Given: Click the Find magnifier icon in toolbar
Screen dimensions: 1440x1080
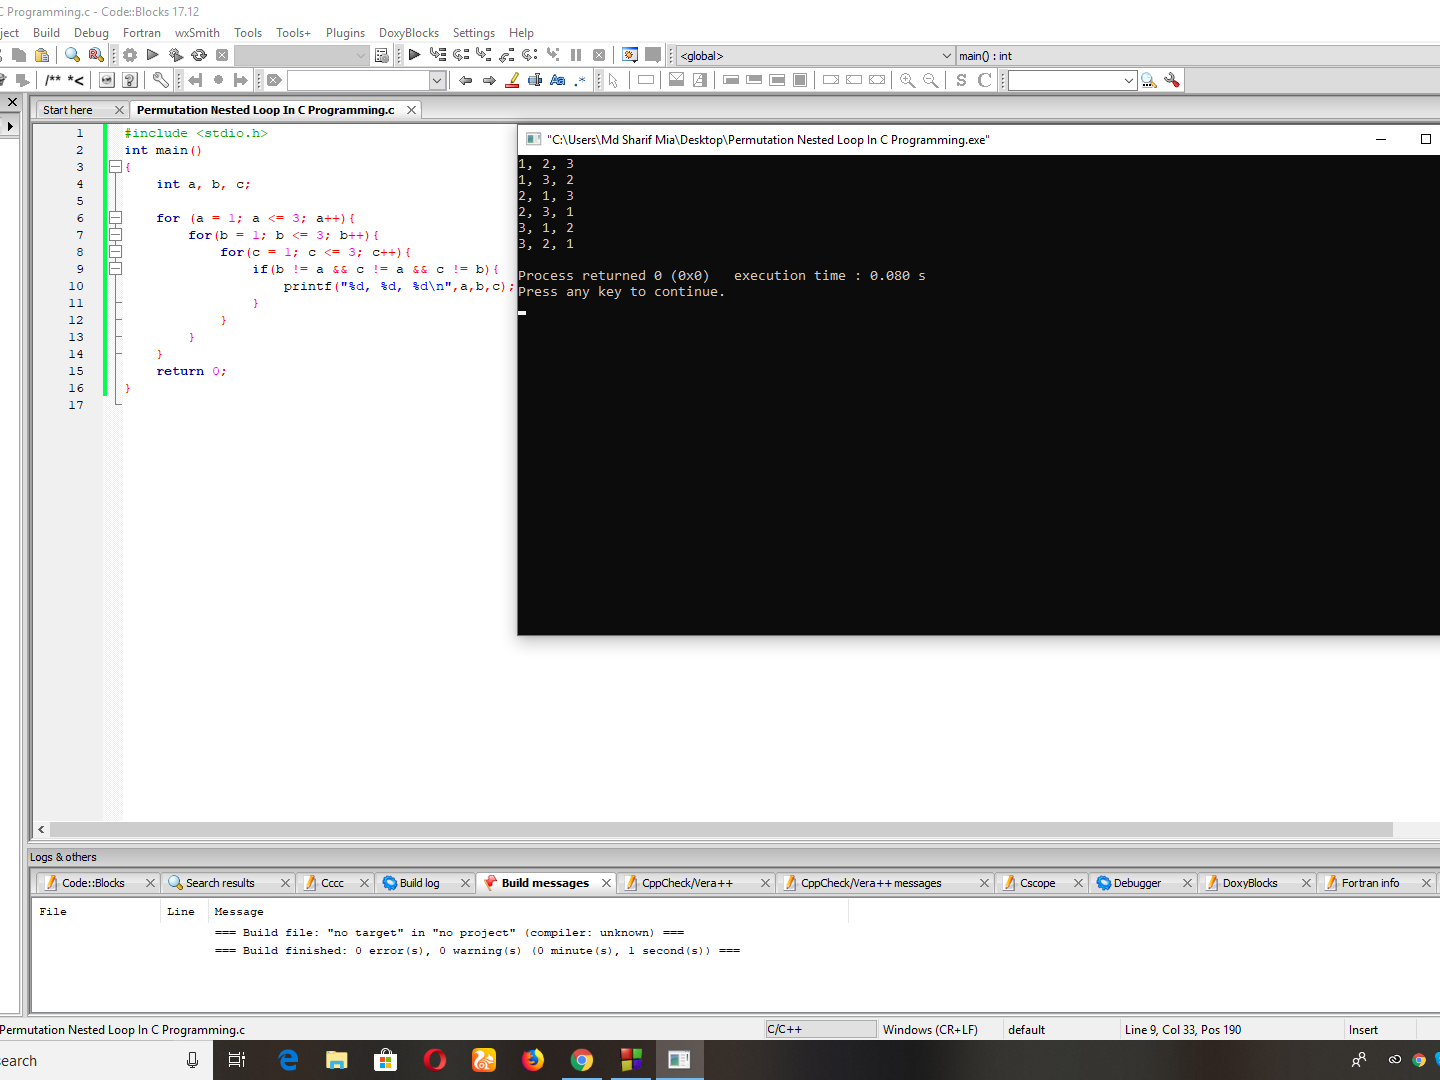Looking at the screenshot, I should coord(72,55).
